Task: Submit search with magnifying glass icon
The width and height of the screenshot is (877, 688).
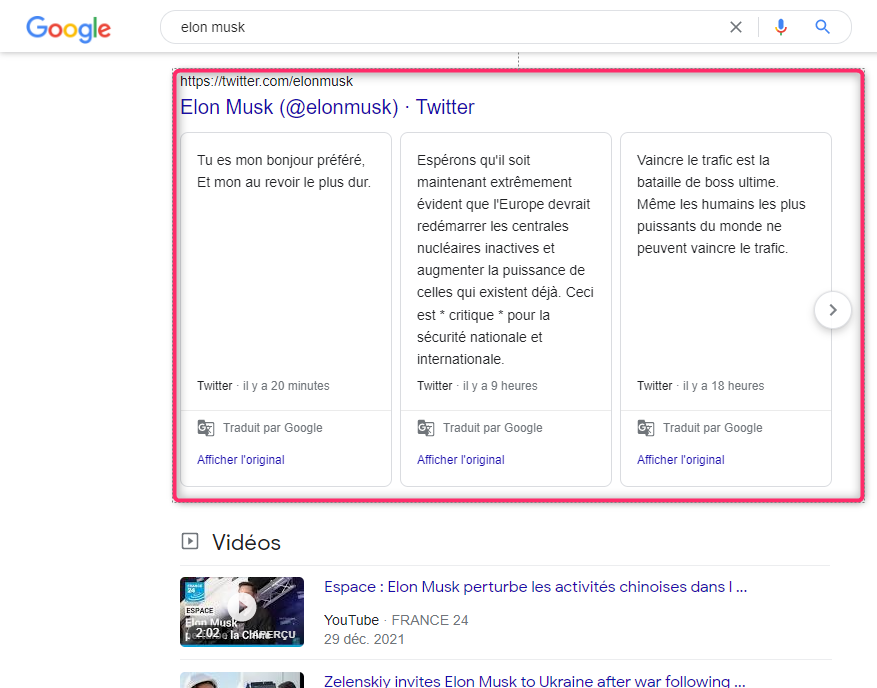Action: coord(822,27)
